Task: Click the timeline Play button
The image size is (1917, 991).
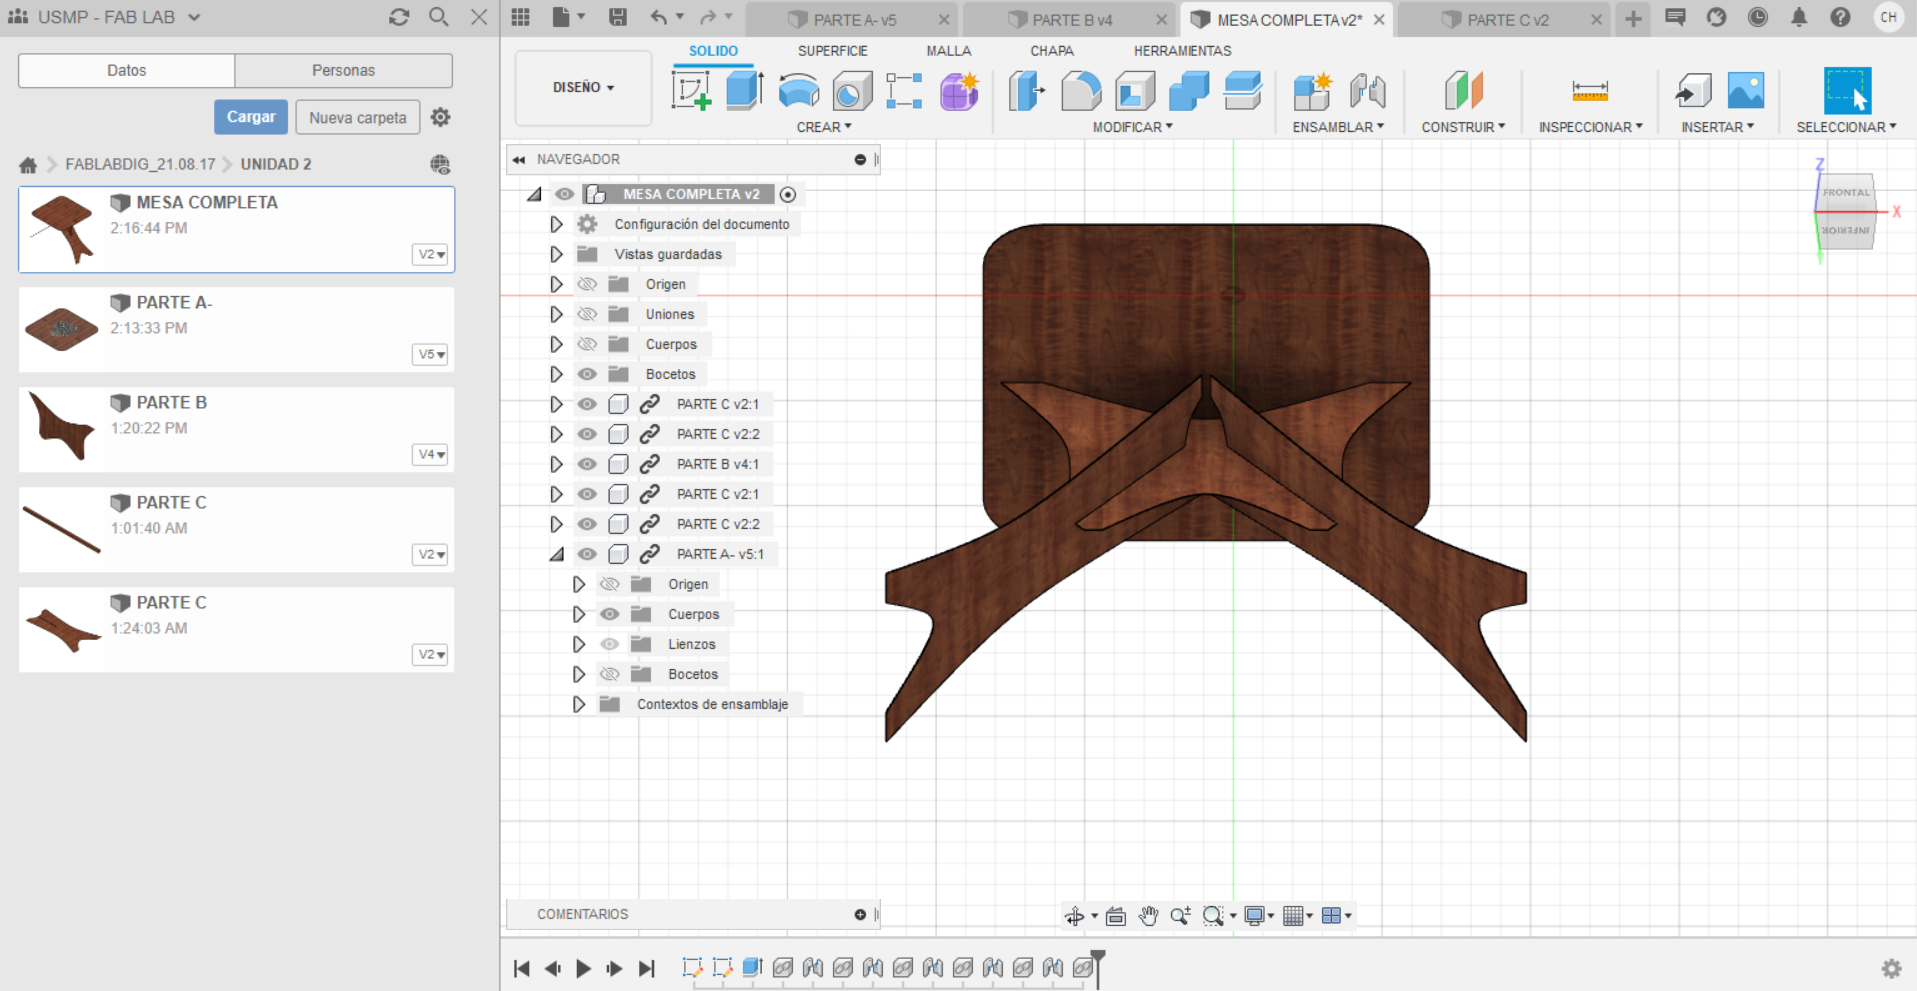Action: click(x=583, y=968)
